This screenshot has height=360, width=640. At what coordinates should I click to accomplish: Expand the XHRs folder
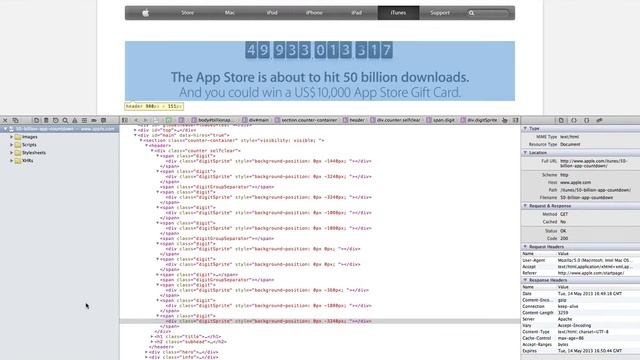[11, 161]
